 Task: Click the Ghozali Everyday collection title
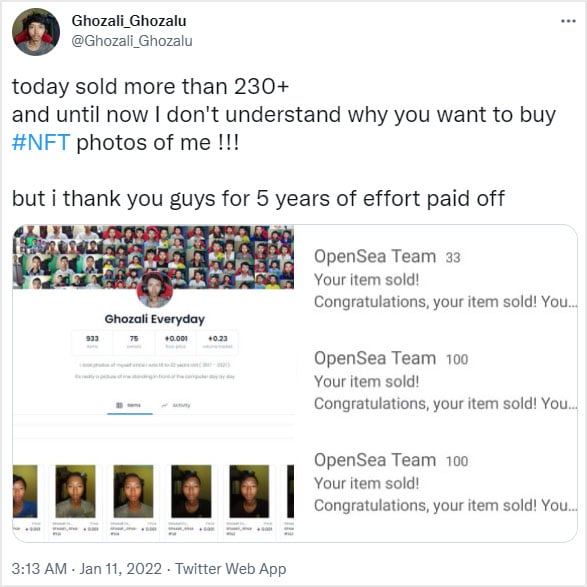click(154, 319)
